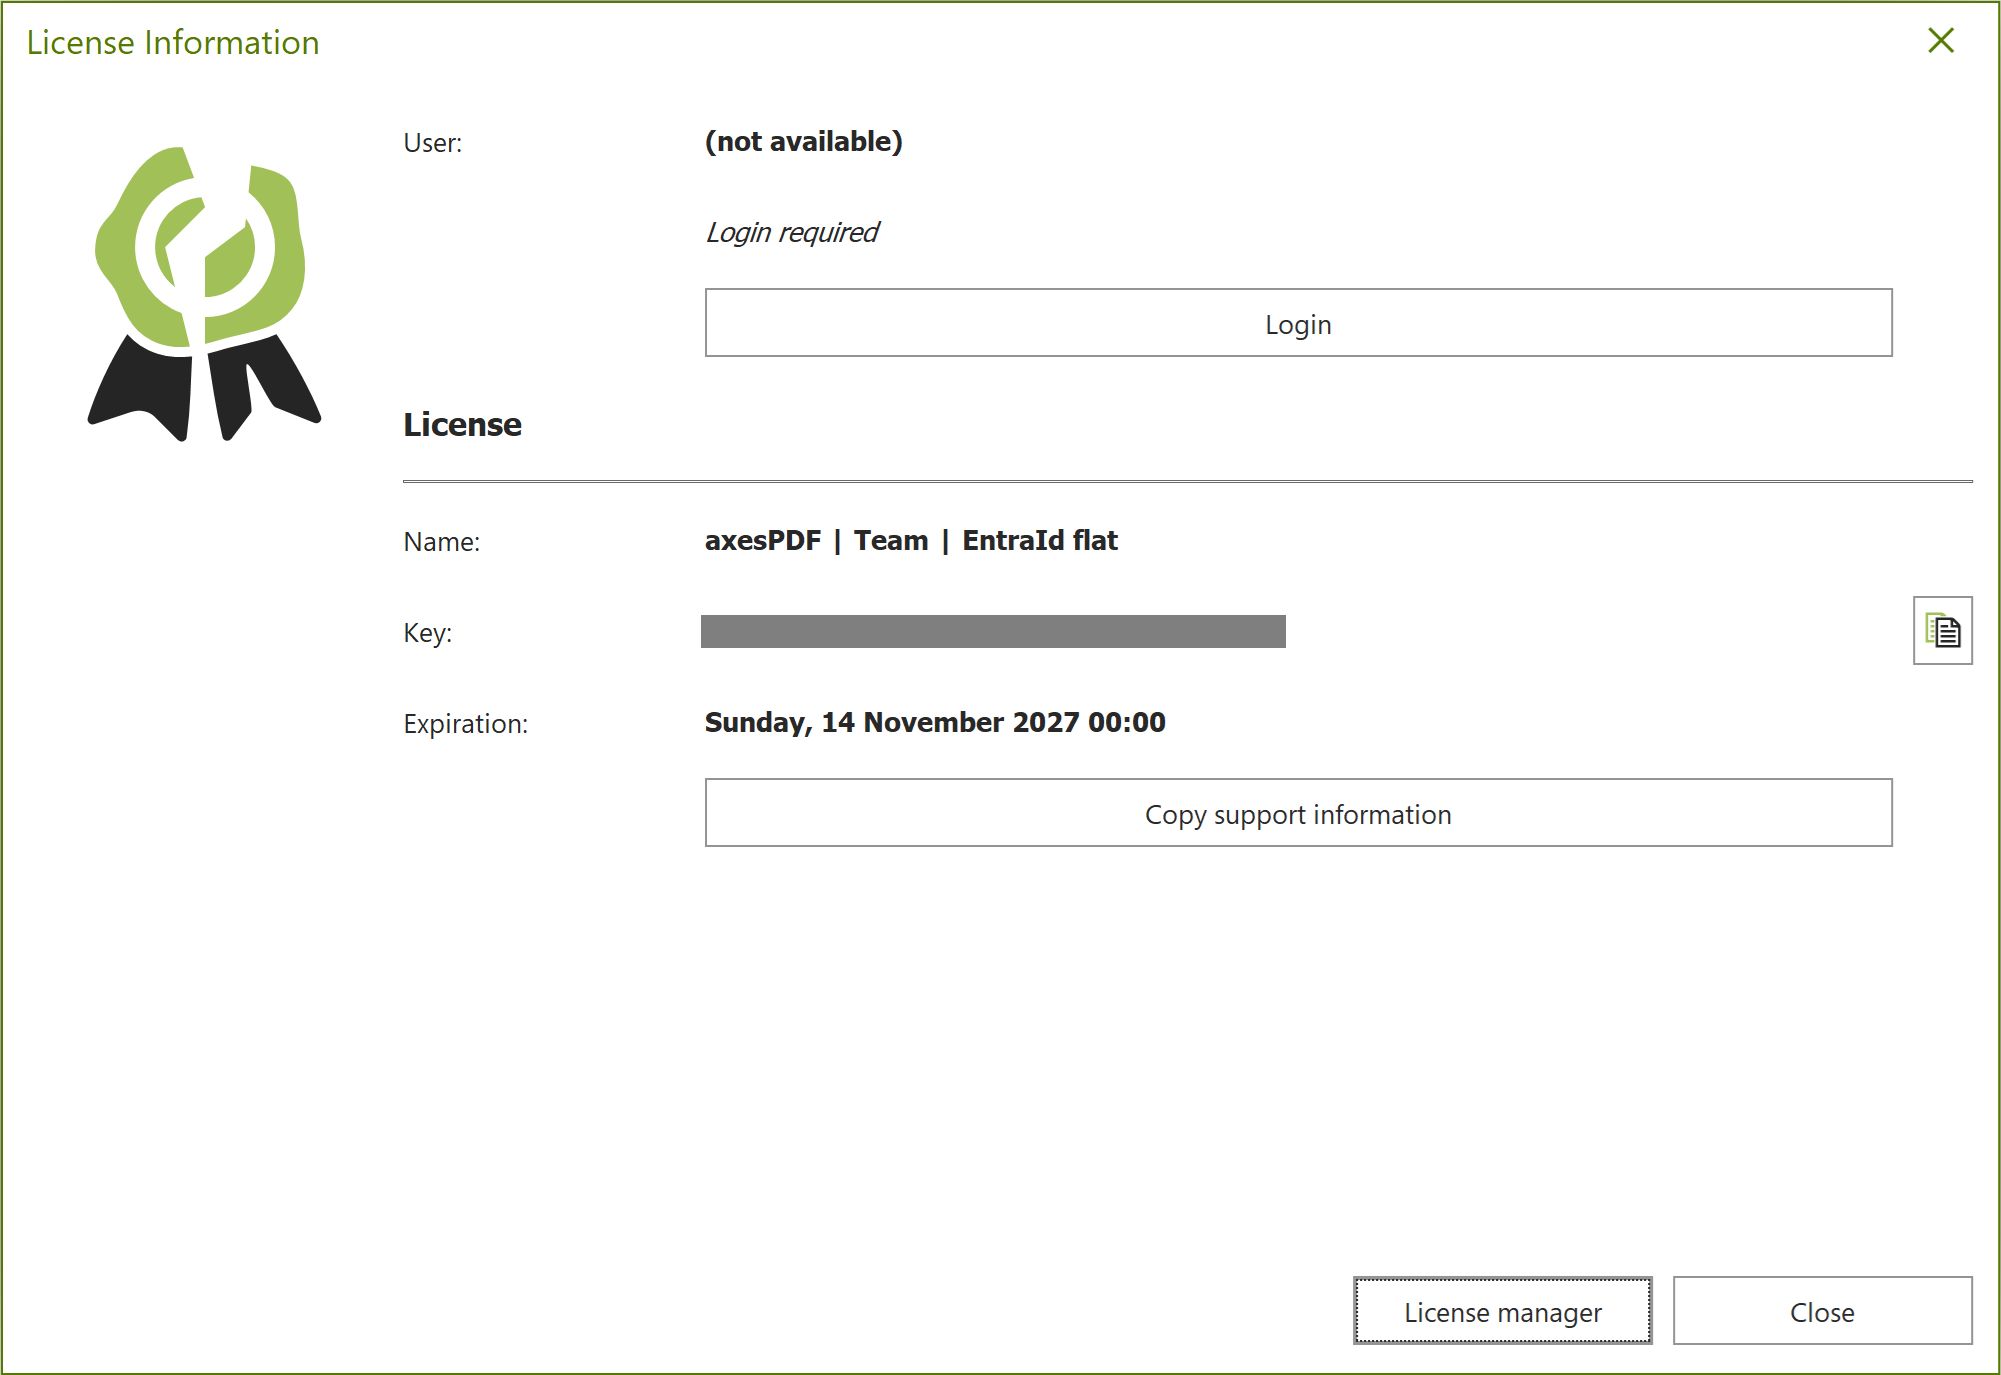Click the 'Name:' label

click(442, 542)
